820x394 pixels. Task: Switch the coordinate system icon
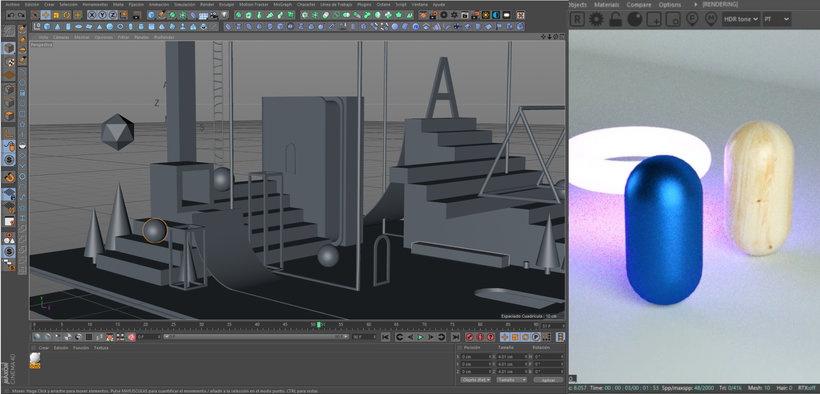click(124, 15)
